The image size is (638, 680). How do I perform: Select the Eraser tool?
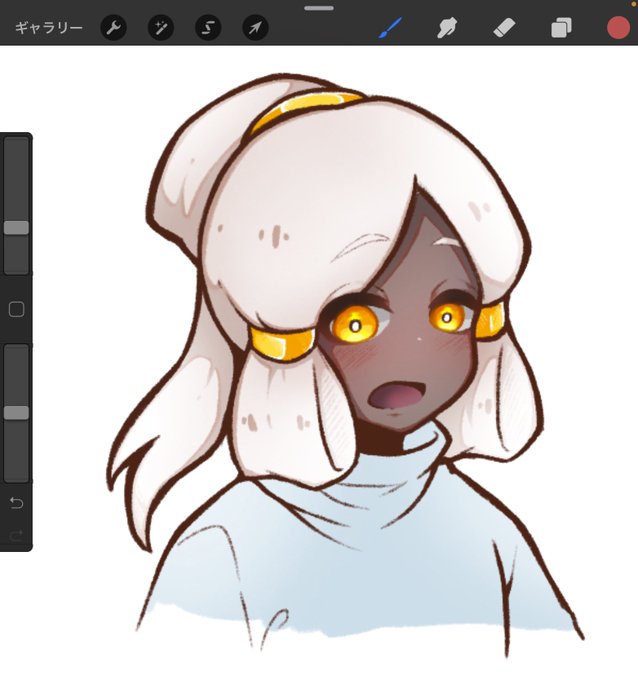click(x=504, y=28)
